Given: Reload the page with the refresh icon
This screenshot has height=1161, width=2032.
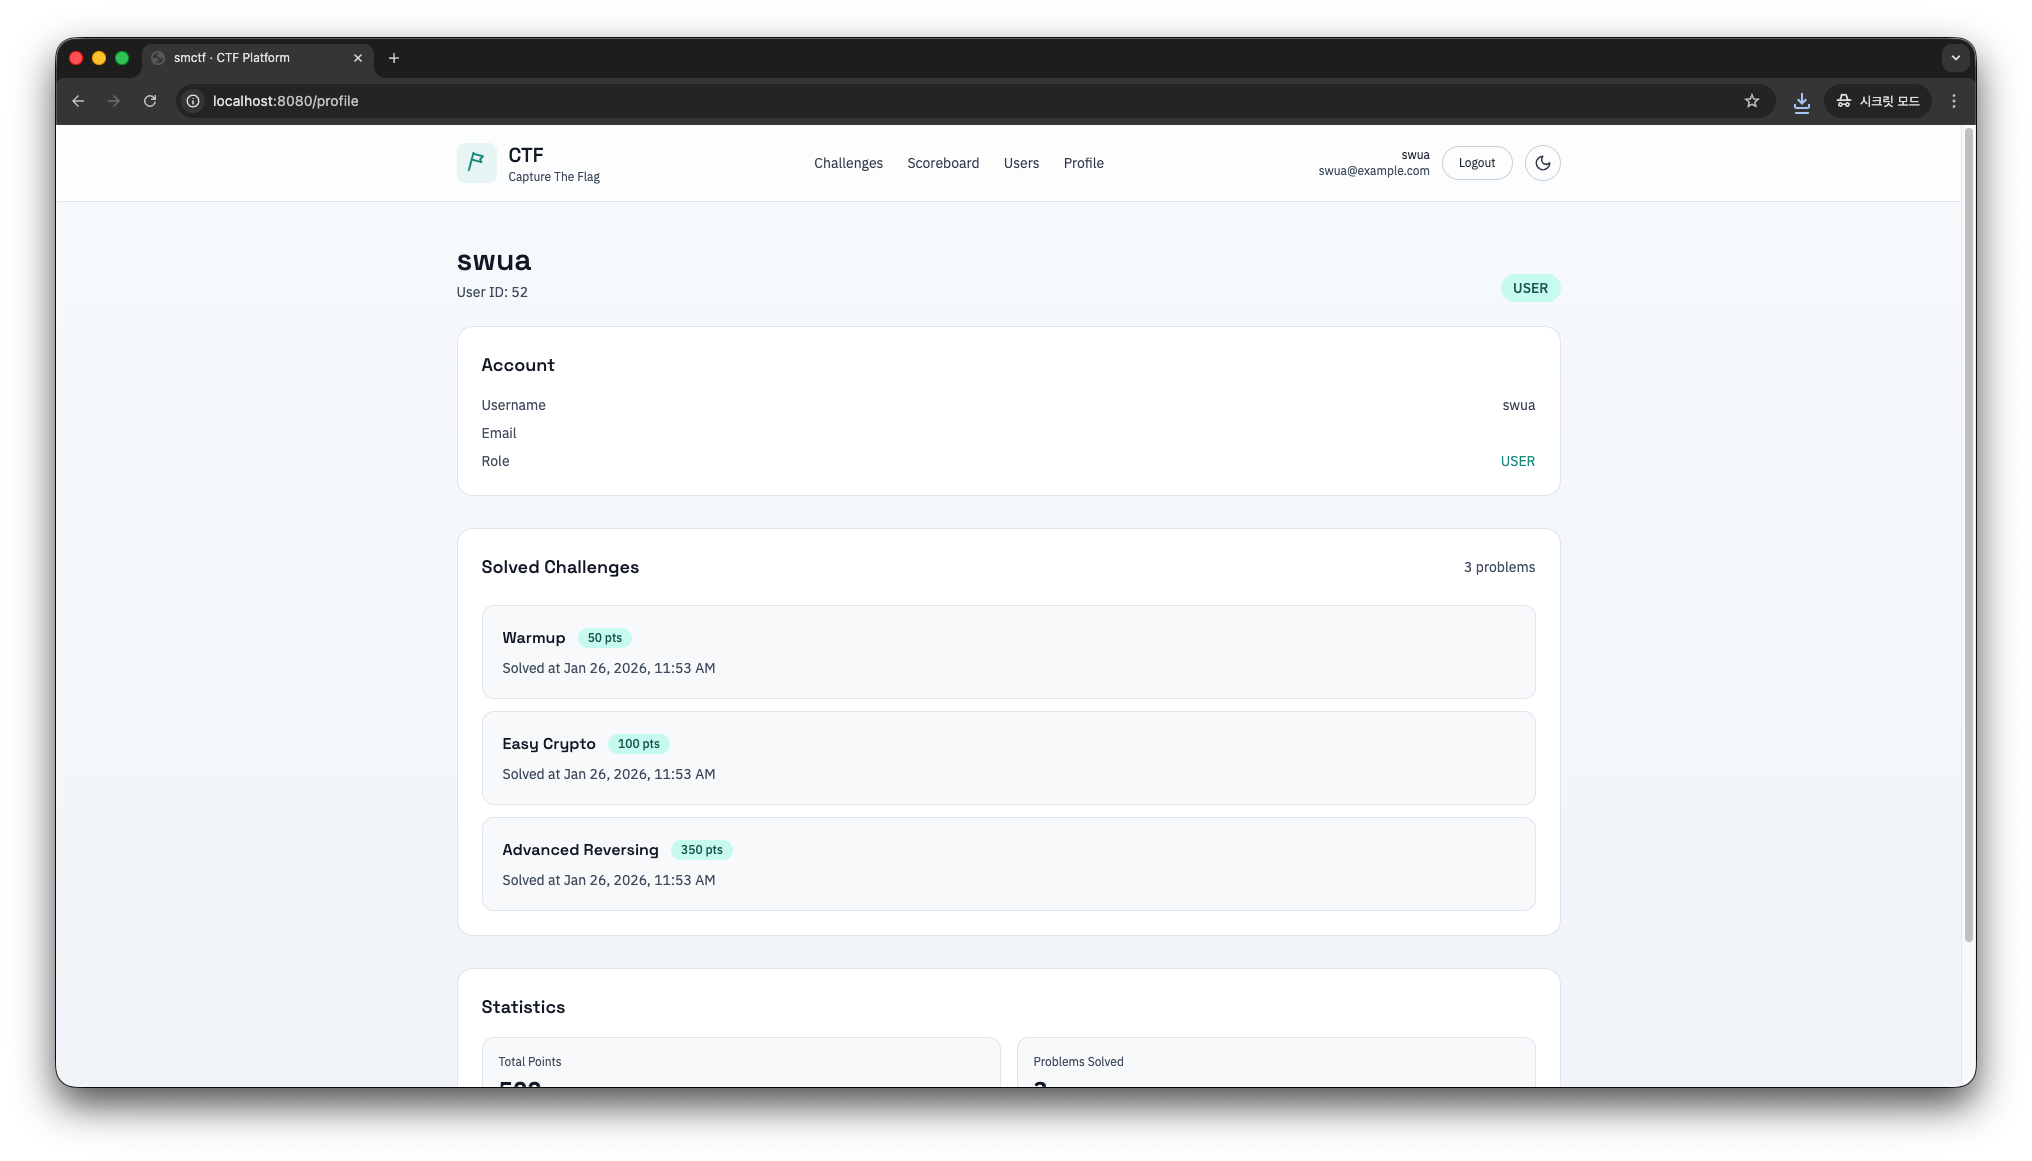Looking at the screenshot, I should pyautogui.click(x=150, y=101).
